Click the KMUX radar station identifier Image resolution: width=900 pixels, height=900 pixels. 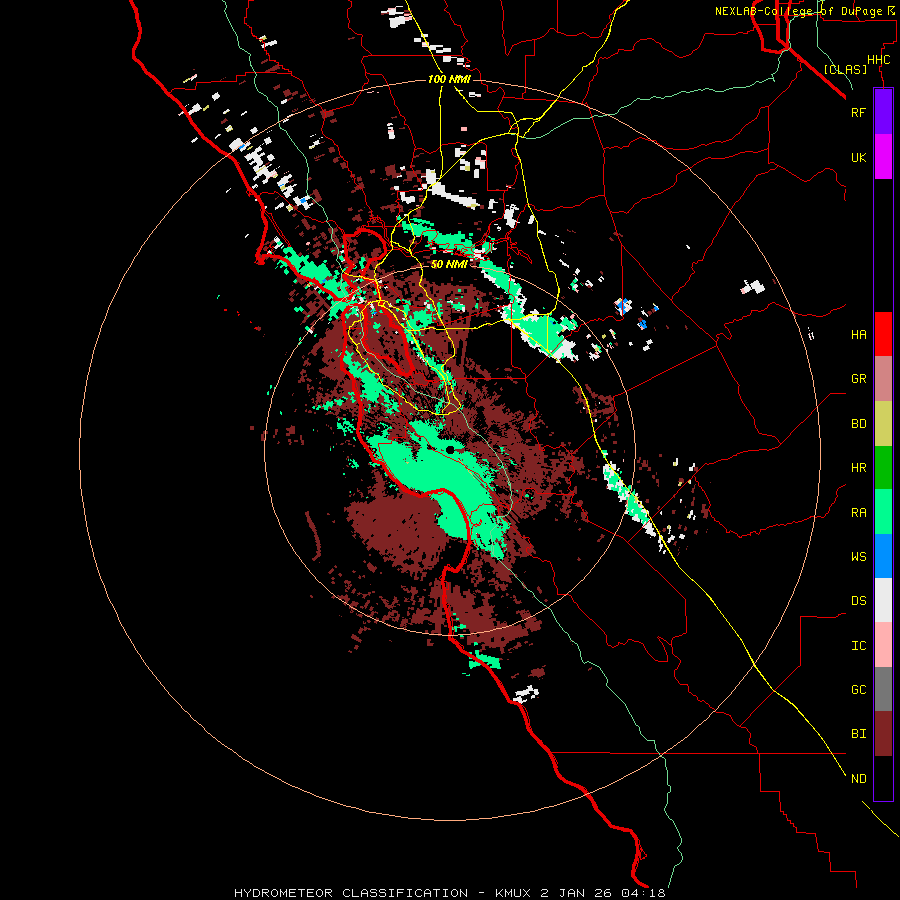(514, 893)
